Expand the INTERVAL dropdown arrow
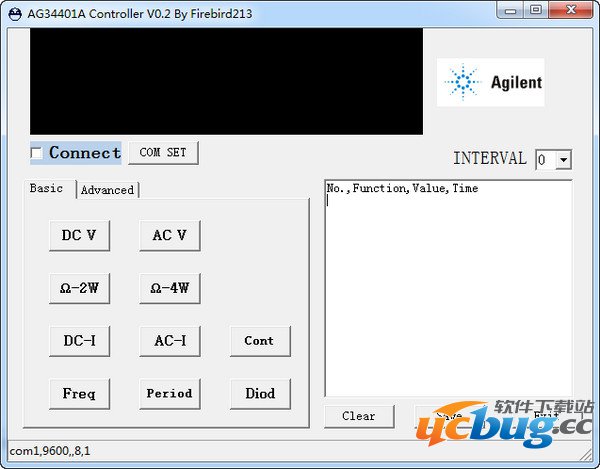 pyautogui.click(x=564, y=160)
